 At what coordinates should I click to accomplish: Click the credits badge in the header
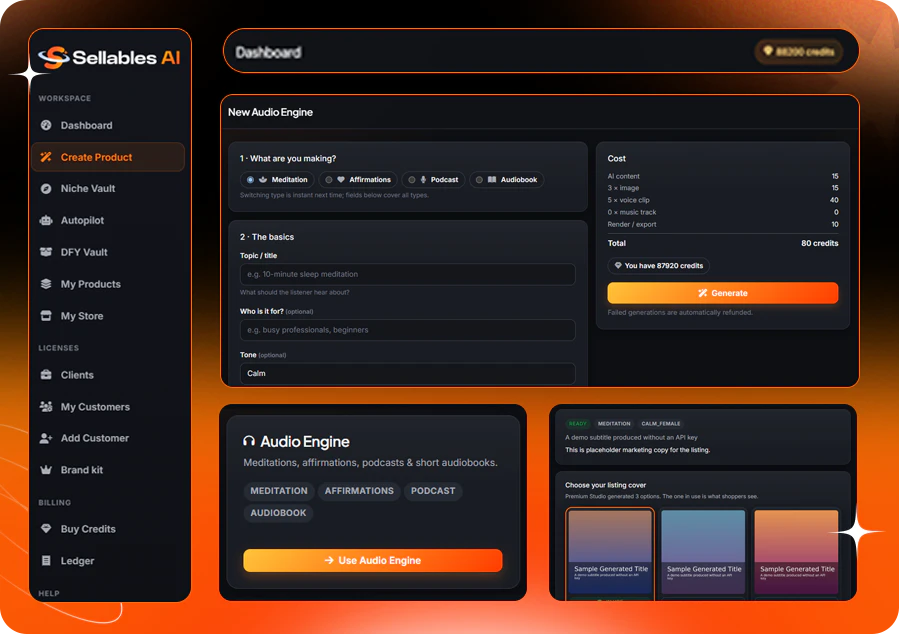(798, 52)
